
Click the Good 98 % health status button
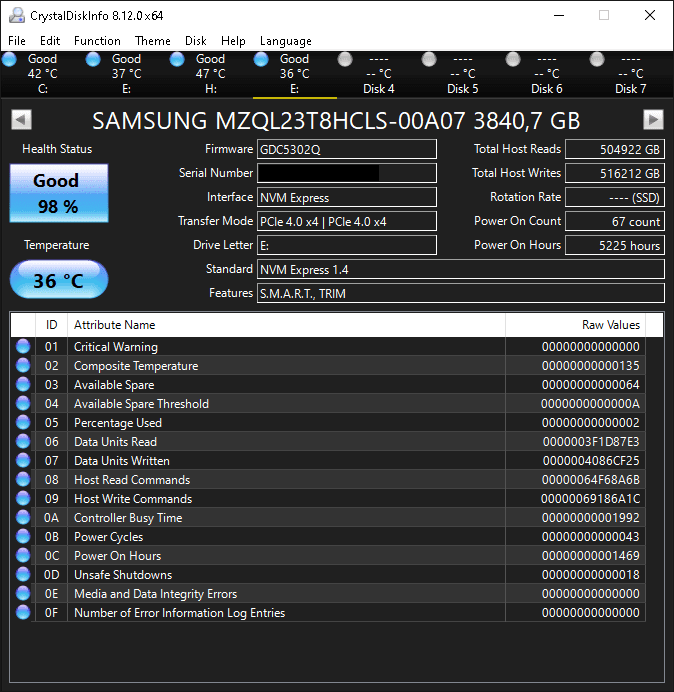(x=59, y=193)
